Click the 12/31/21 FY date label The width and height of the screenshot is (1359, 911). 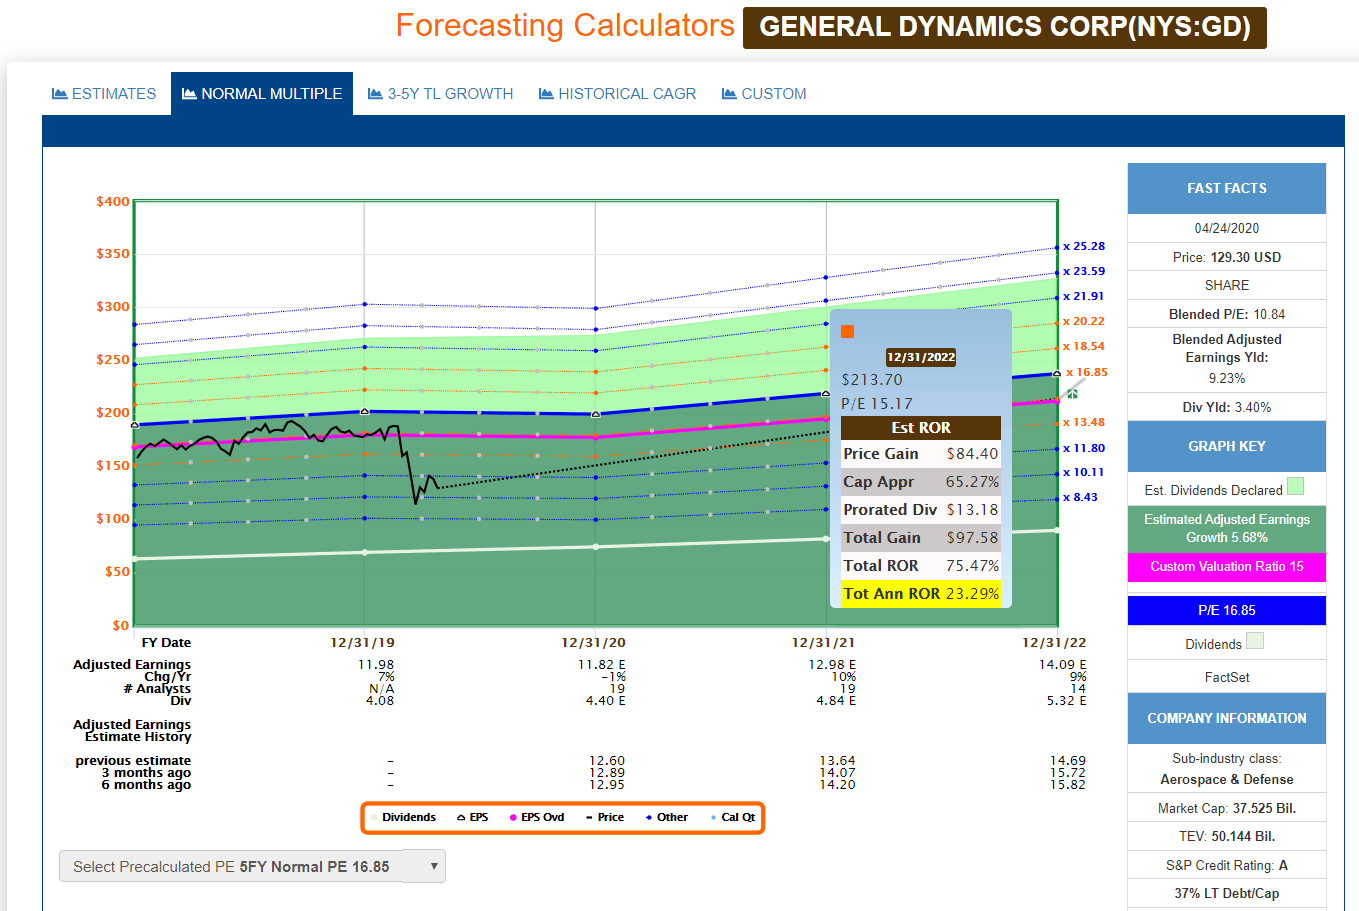coord(824,643)
